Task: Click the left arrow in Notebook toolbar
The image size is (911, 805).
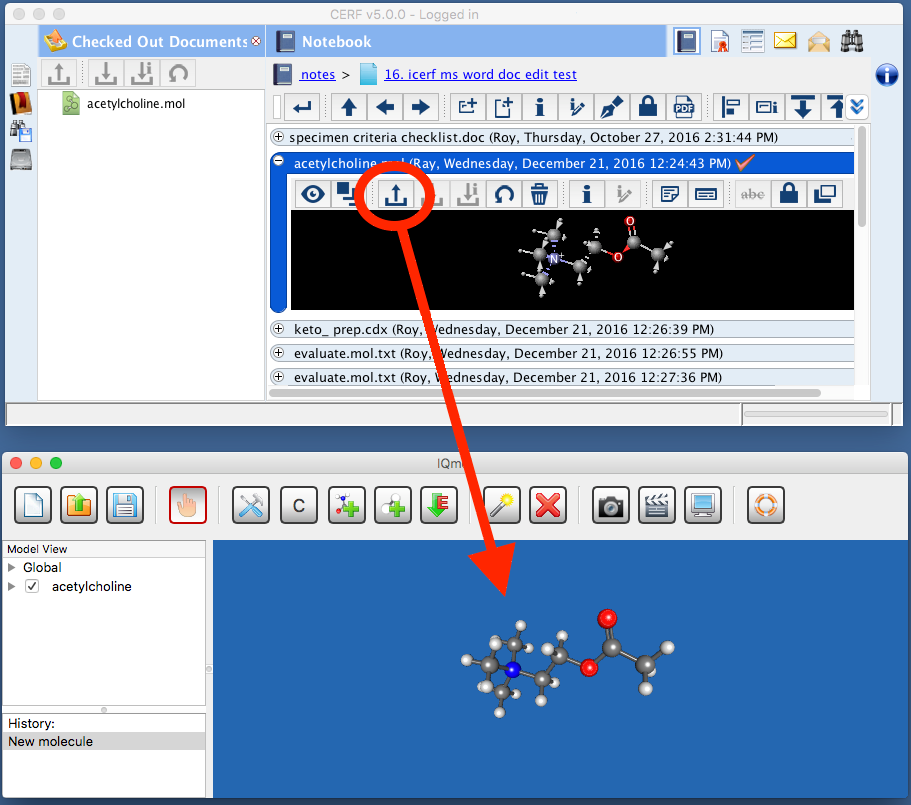Action: 385,107
